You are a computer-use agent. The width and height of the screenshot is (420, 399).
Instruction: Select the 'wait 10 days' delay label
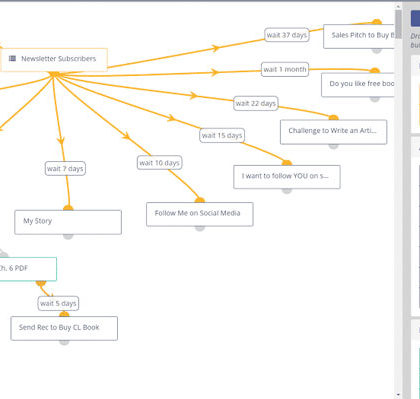[159, 163]
